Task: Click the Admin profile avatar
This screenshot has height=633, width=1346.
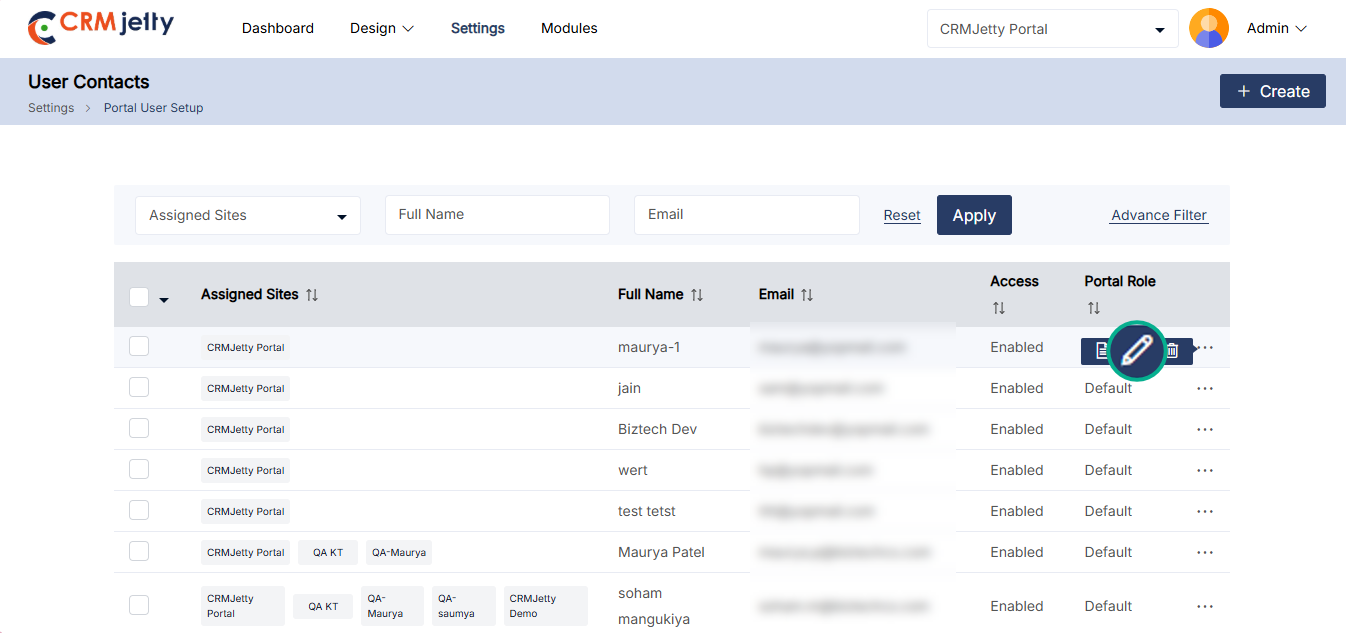Action: click(1208, 28)
